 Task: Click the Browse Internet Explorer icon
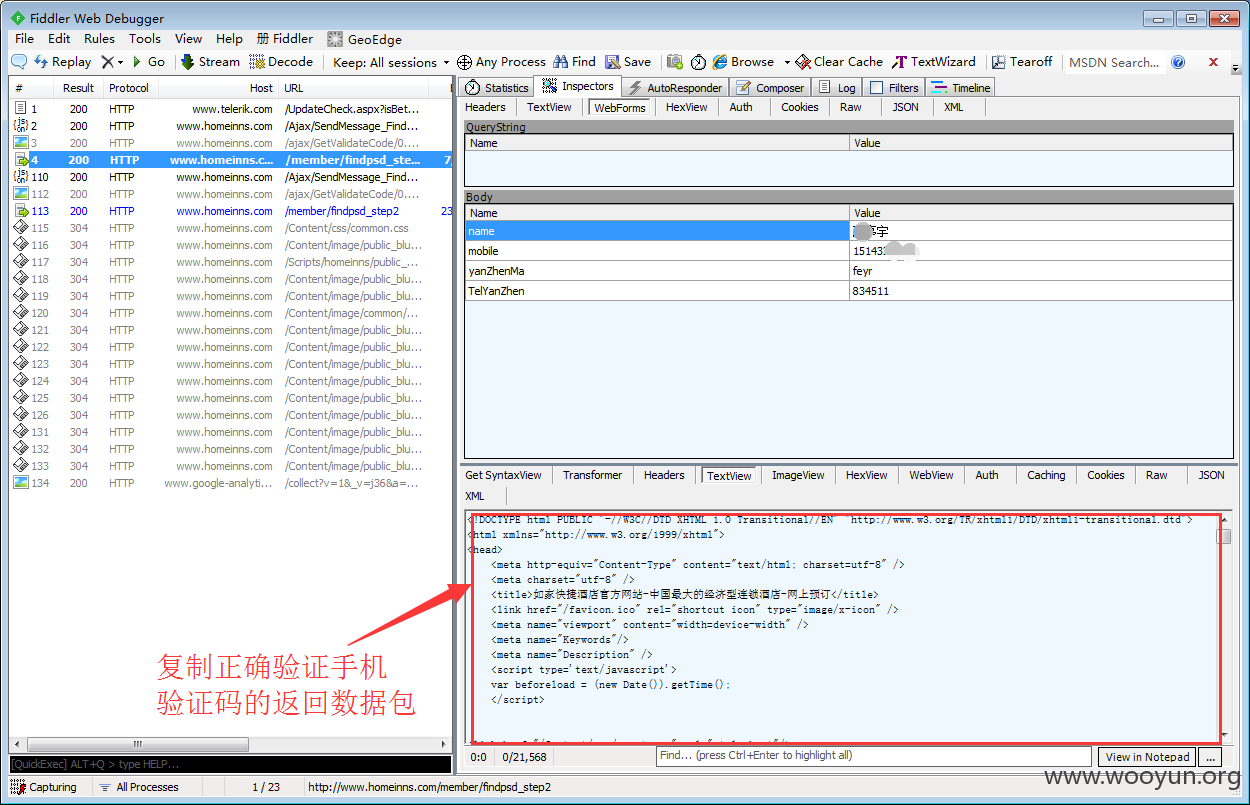pos(719,62)
